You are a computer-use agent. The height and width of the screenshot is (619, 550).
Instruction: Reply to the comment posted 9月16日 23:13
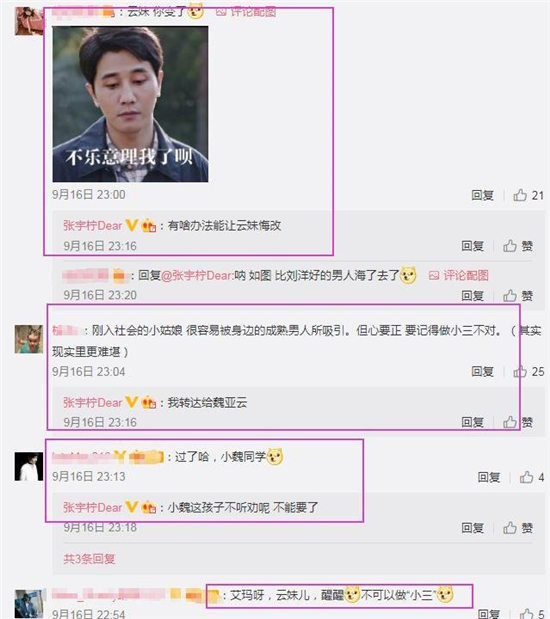pos(489,477)
